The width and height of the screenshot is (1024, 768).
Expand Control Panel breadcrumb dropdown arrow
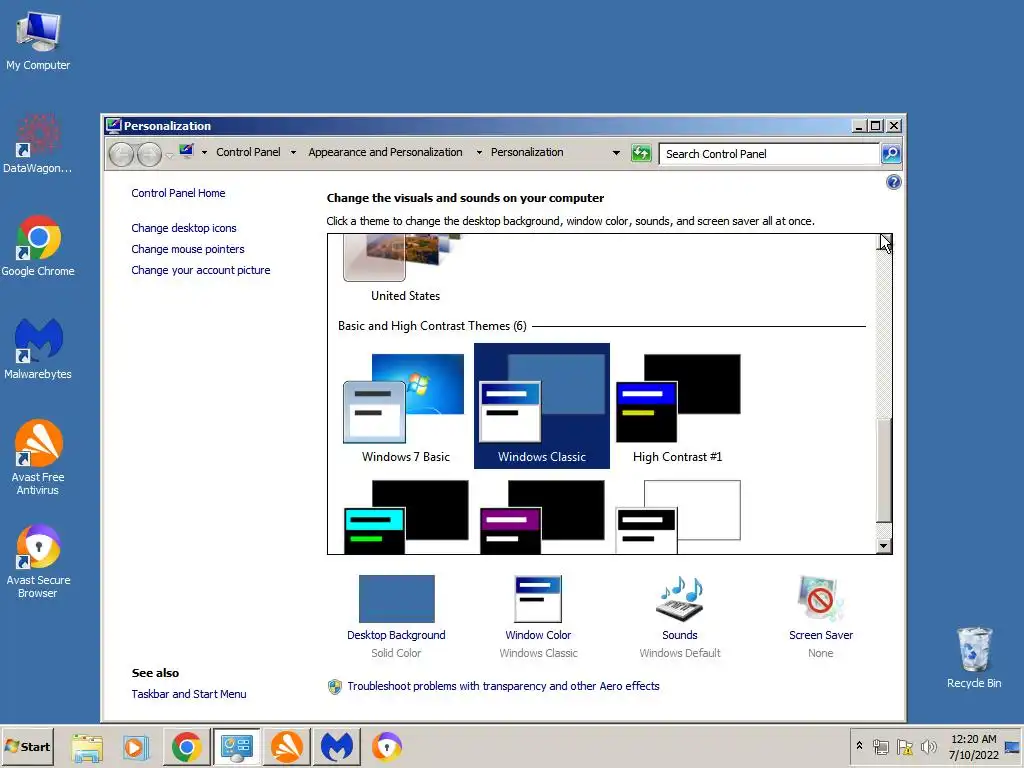coord(293,153)
